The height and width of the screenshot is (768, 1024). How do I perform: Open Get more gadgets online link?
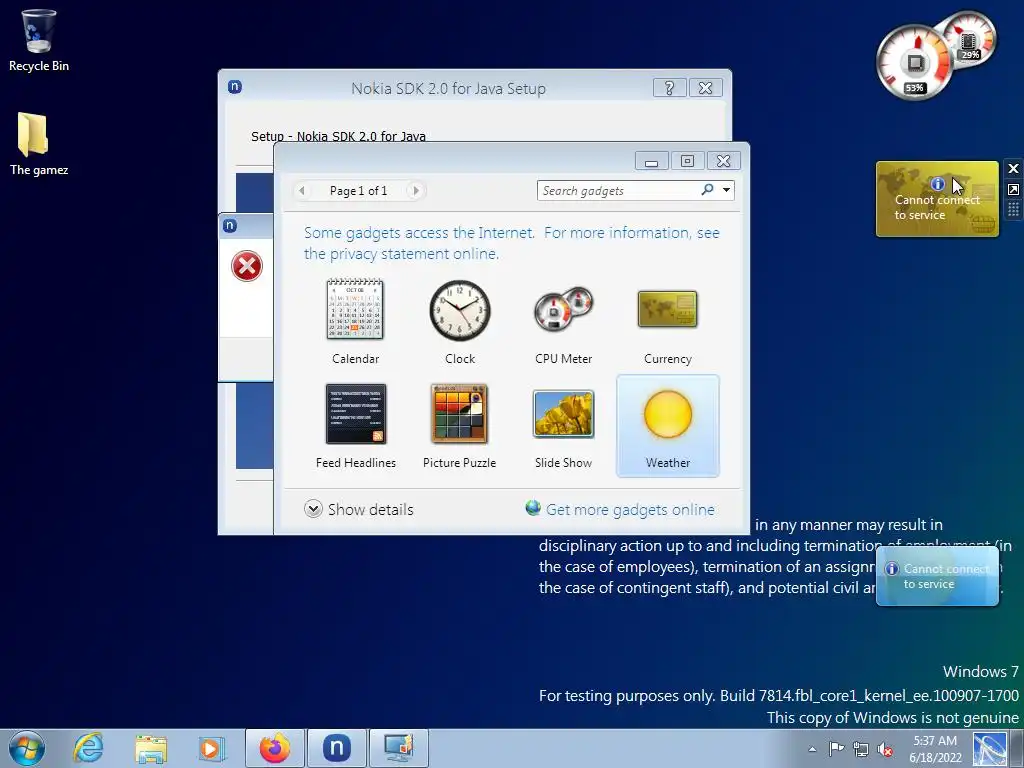[620, 509]
